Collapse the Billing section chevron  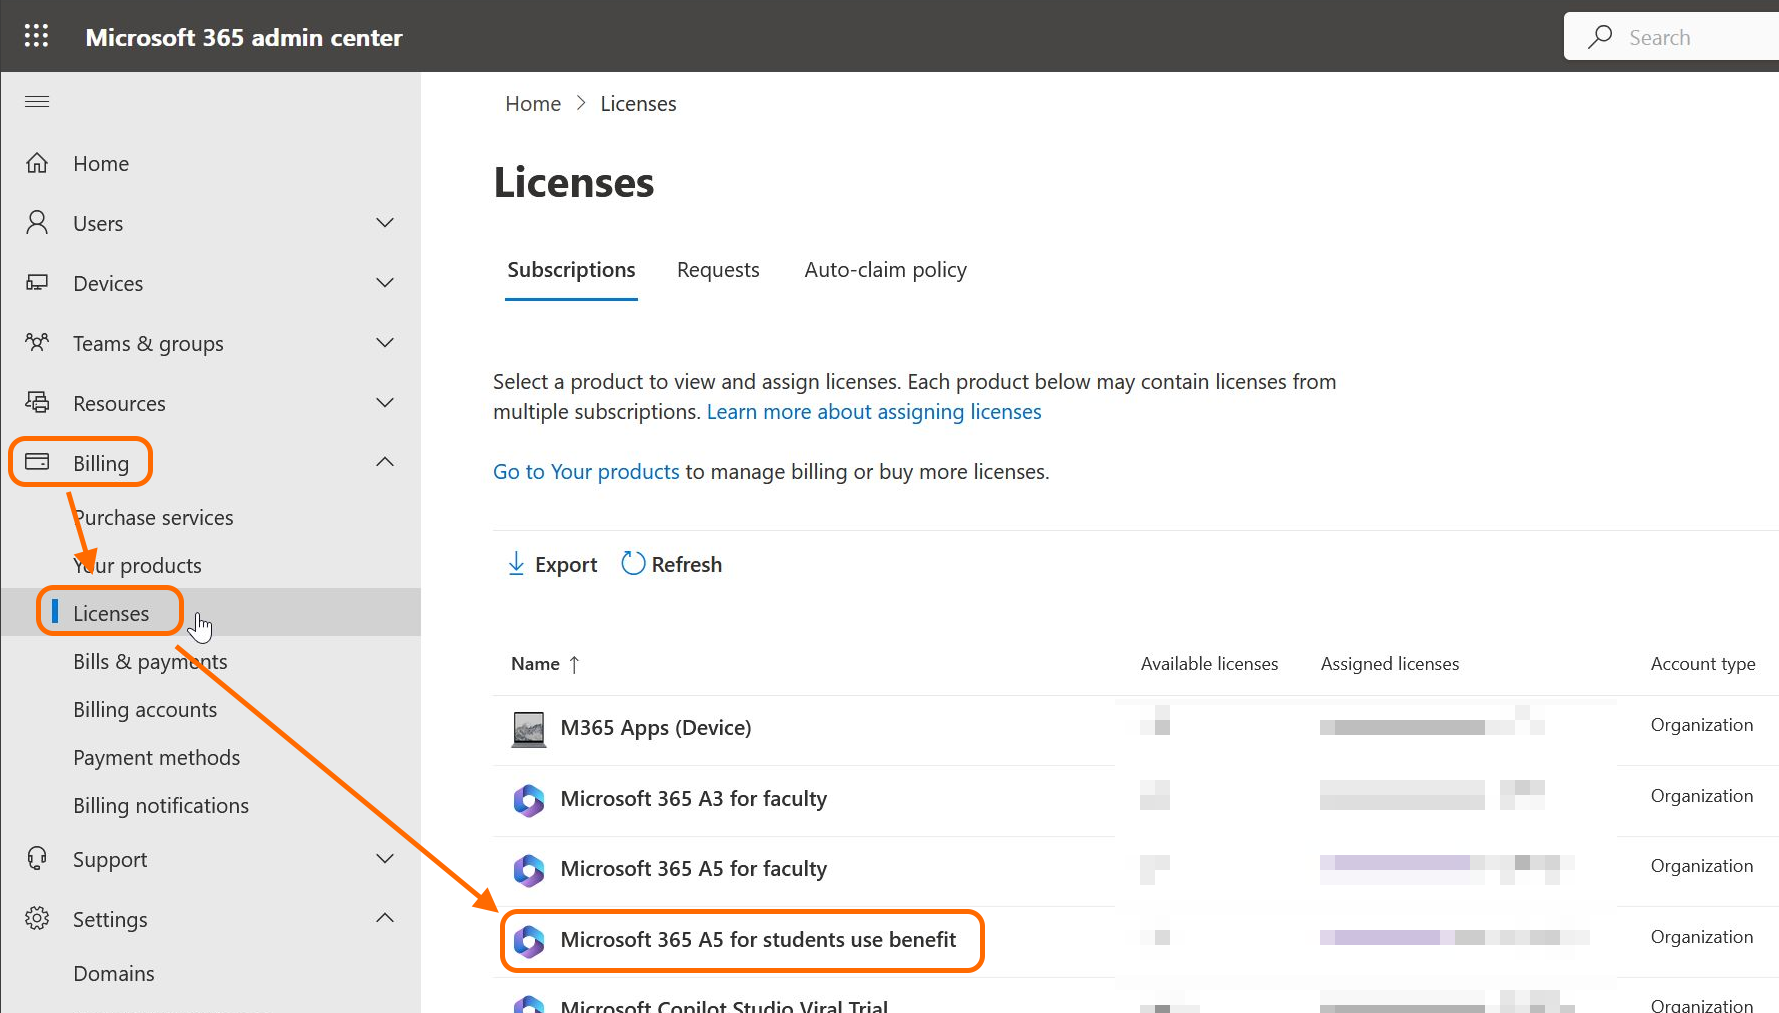click(x=385, y=463)
